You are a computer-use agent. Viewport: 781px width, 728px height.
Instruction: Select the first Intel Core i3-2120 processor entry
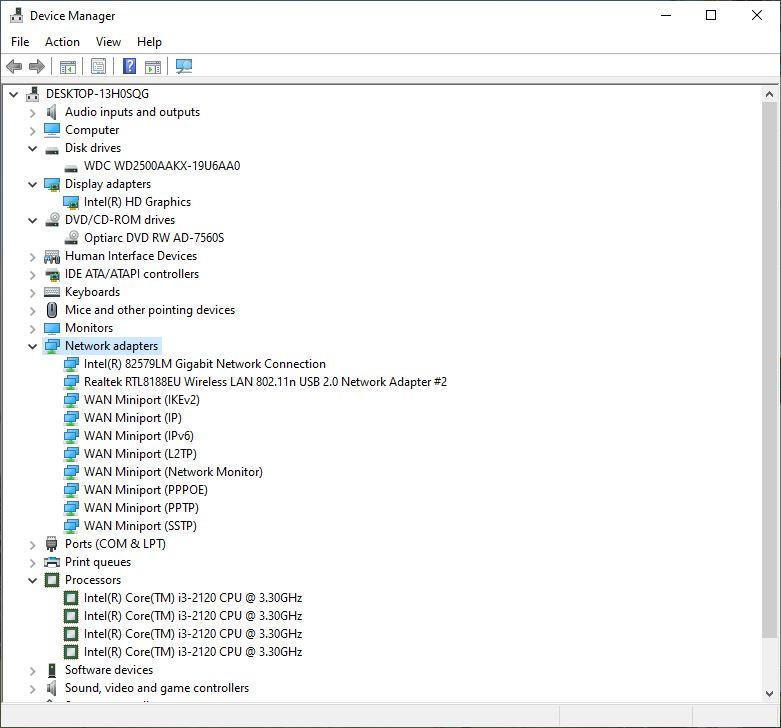(193, 598)
